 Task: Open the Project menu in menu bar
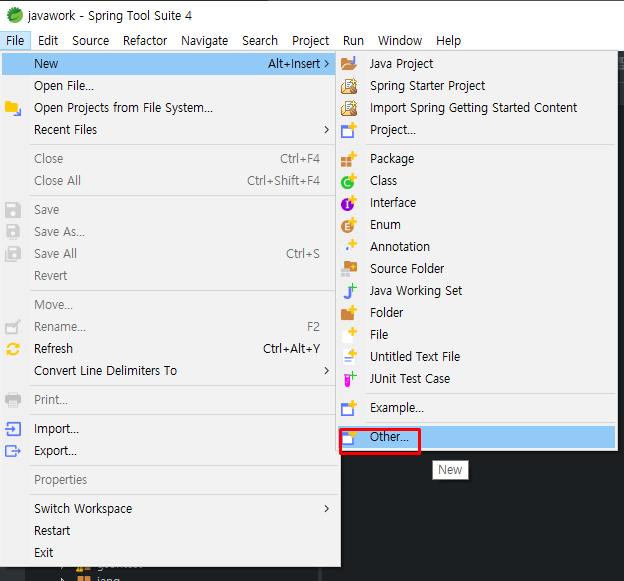pyautogui.click(x=310, y=41)
